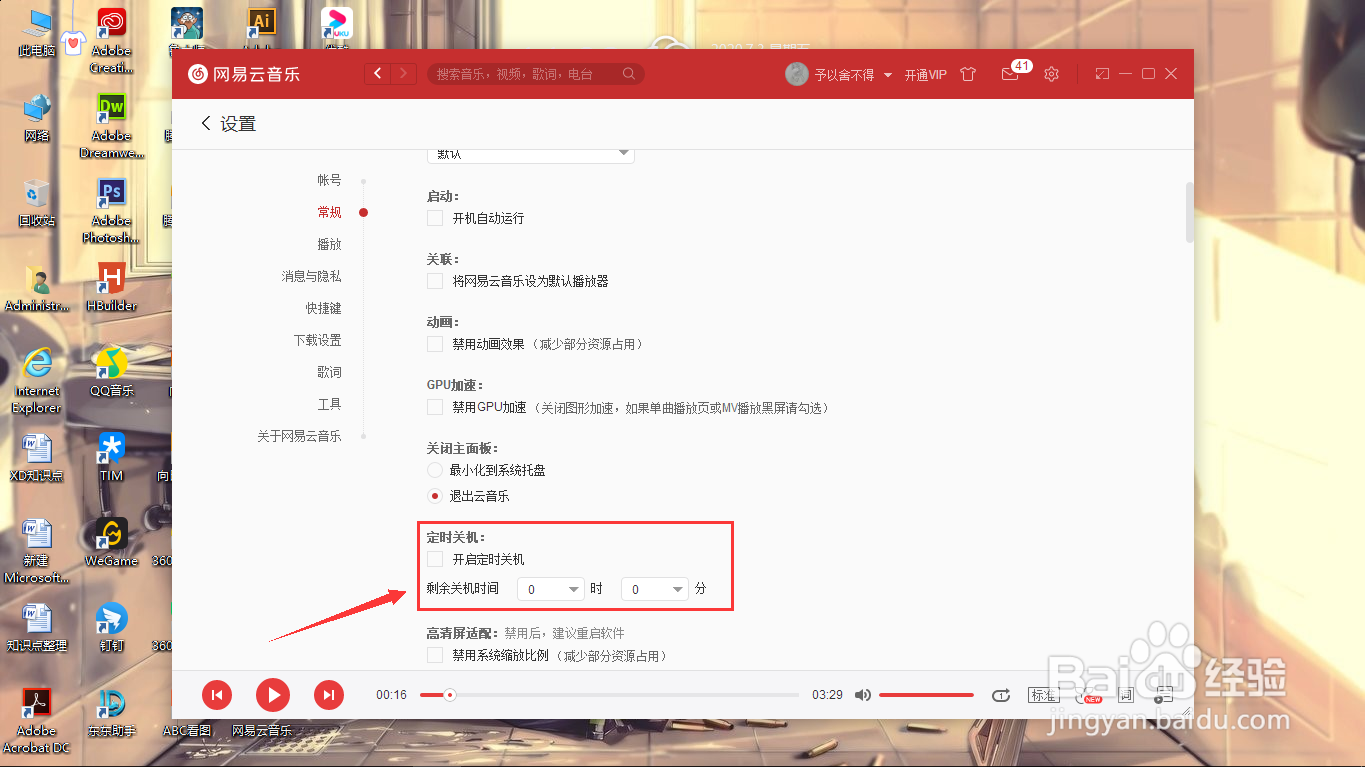Select 退出云音乐 radio option

tap(435, 496)
